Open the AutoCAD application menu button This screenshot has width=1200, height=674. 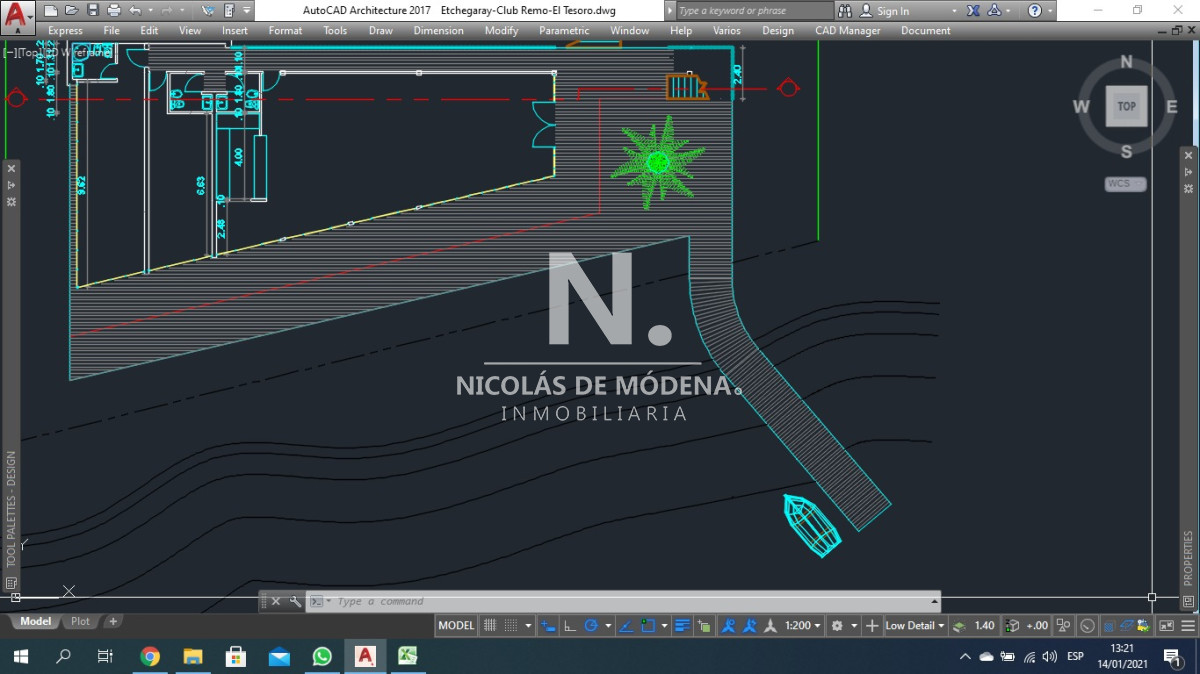pos(17,13)
